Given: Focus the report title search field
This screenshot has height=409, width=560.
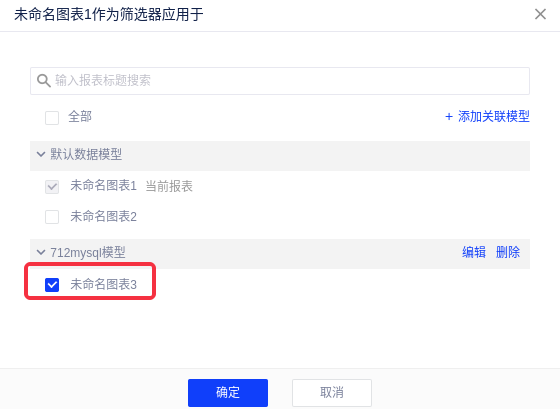Looking at the screenshot, I should [280, 81].
